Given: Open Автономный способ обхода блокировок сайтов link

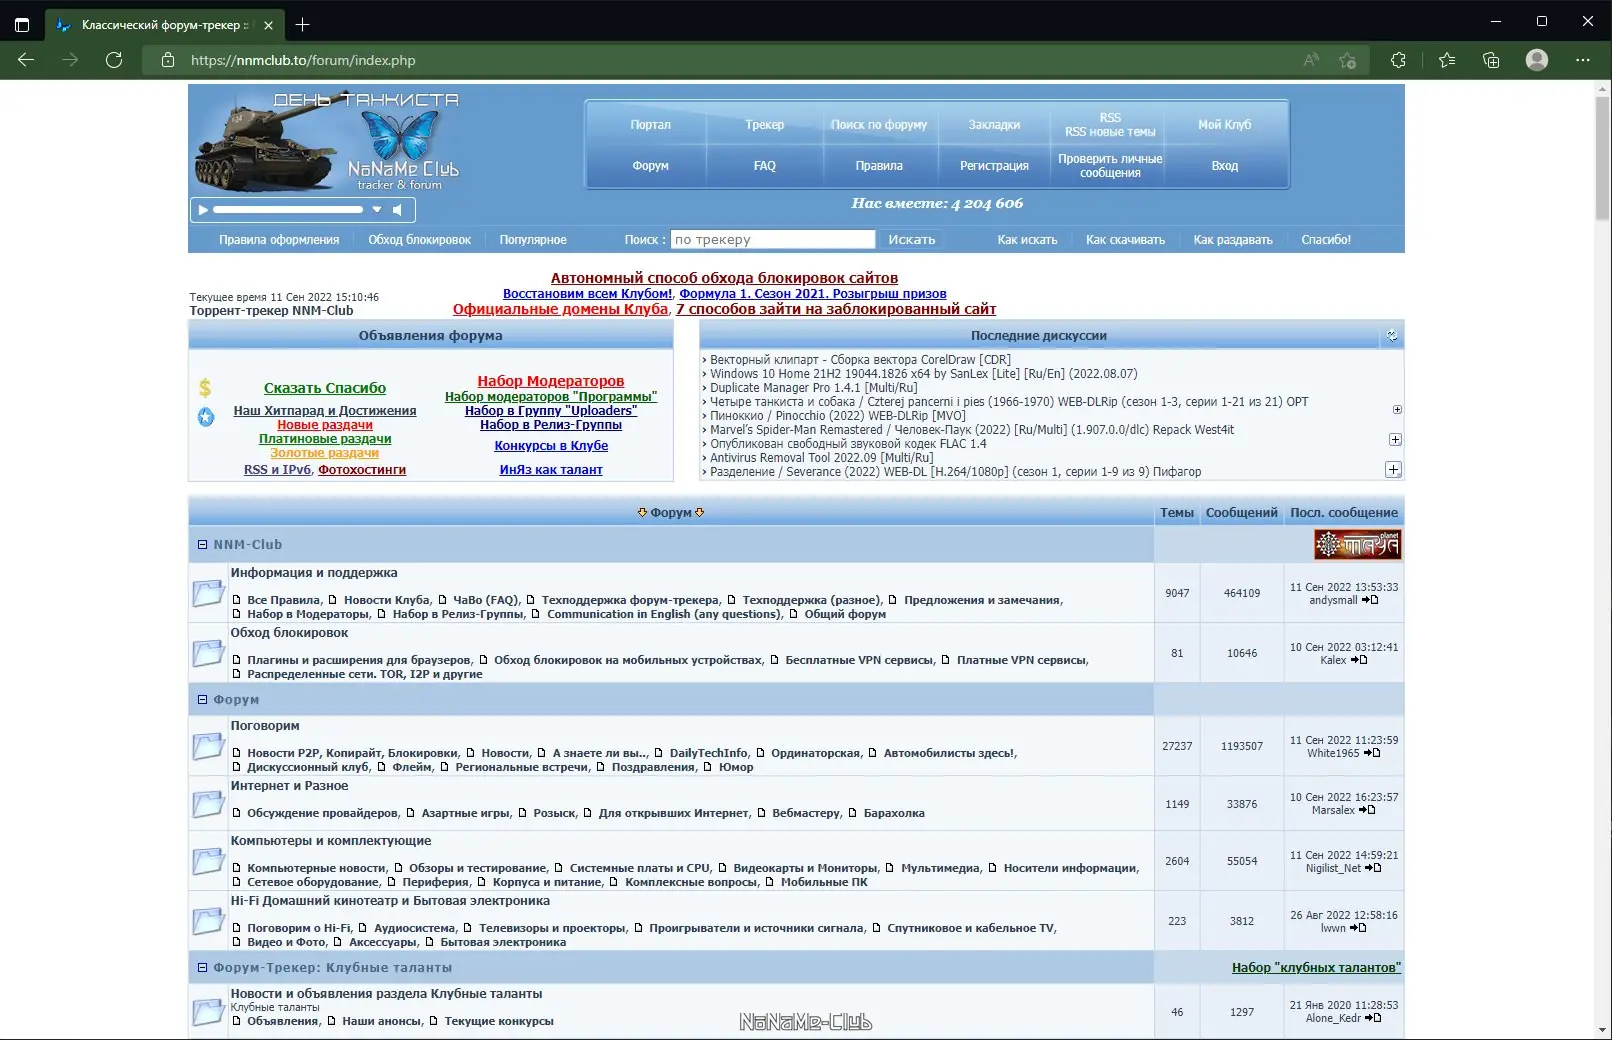Looking at the screenshot, I should pos(724,278).
